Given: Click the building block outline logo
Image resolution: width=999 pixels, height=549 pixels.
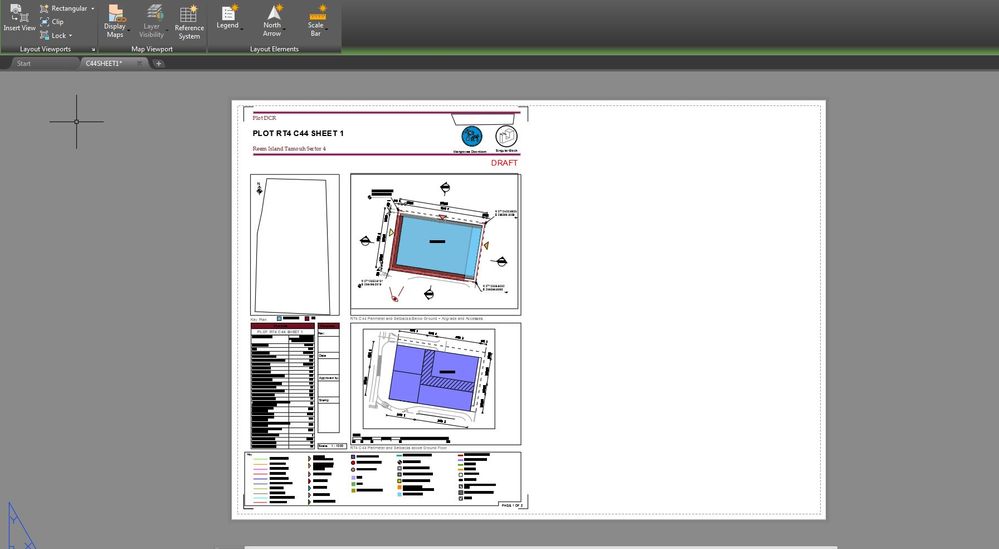Looking at the screenshot, I should pos(507,136).
